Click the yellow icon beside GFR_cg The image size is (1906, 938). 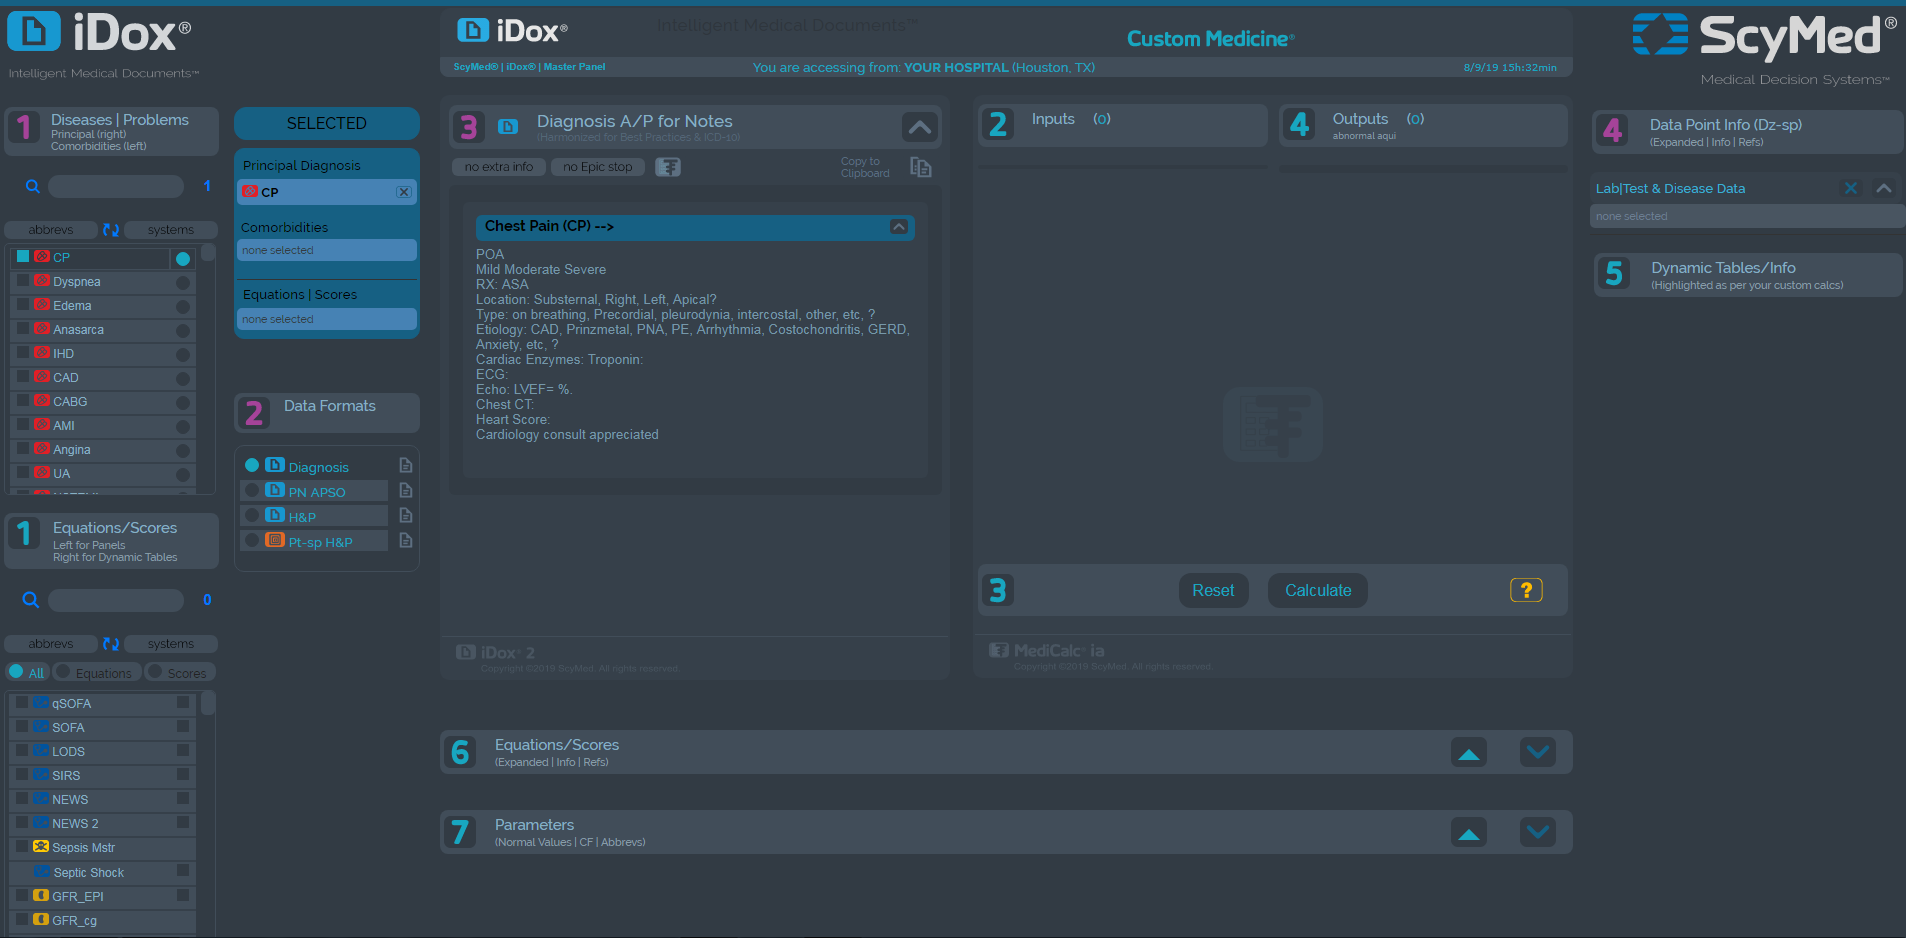[x=41, y=920]
